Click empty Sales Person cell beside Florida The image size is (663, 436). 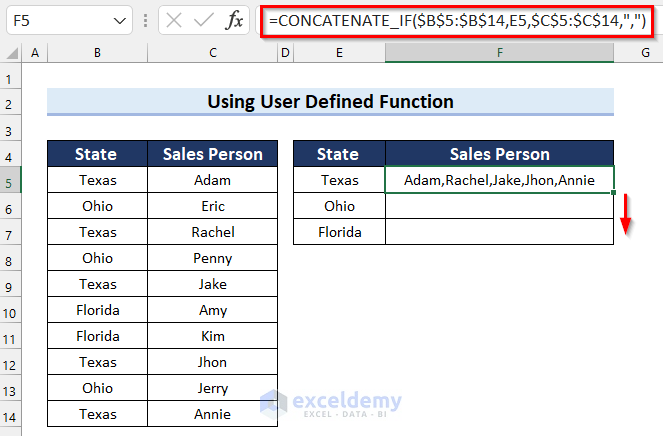[x=499, y=232]
